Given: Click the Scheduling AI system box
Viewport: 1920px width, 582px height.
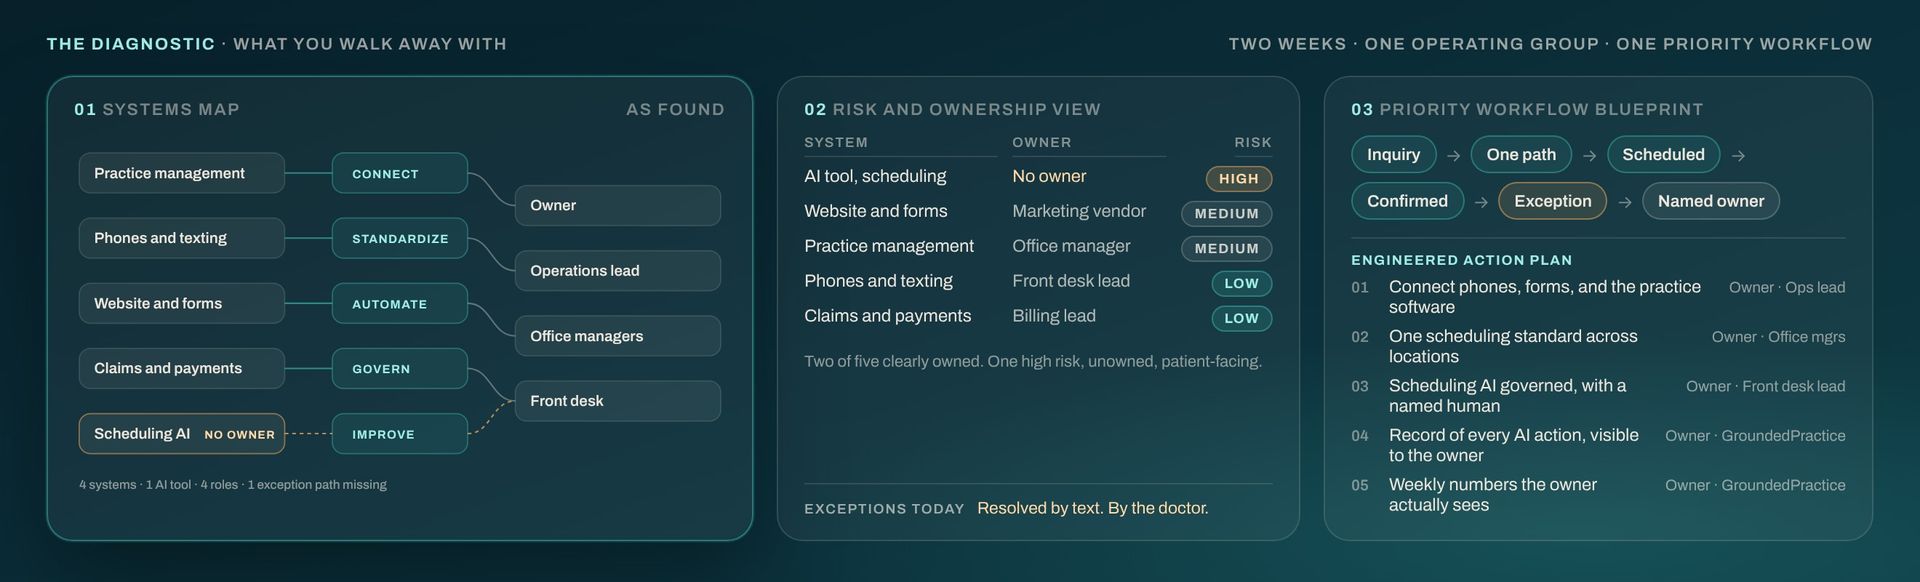Looking at the screenshot, I should (182, 434).
